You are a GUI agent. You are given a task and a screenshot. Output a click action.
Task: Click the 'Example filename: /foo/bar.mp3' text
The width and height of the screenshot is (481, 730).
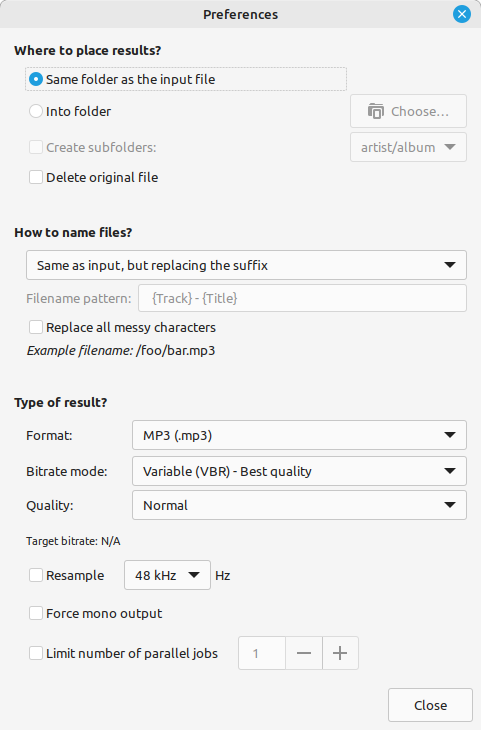(121, 351)
